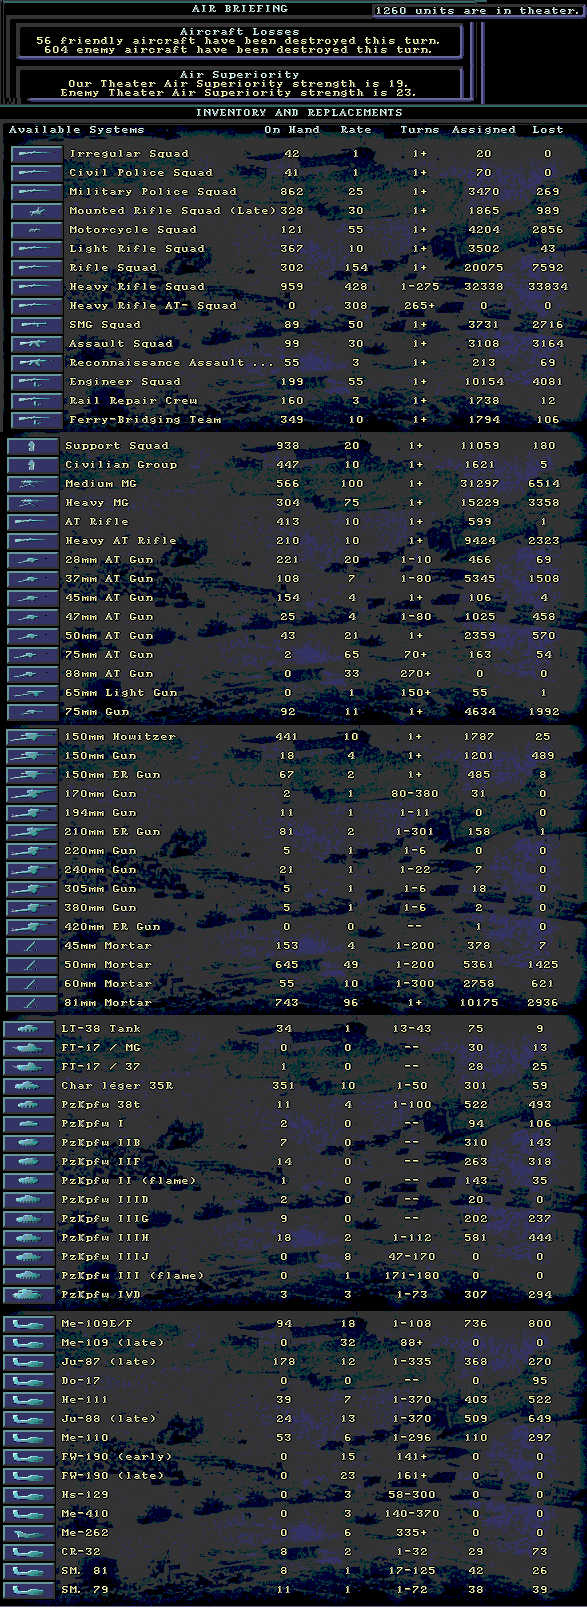Select the Ferry-Bridging Team icon
Image resolution: width=587 pixels, height=1609 pixels.
click(37, 420)
